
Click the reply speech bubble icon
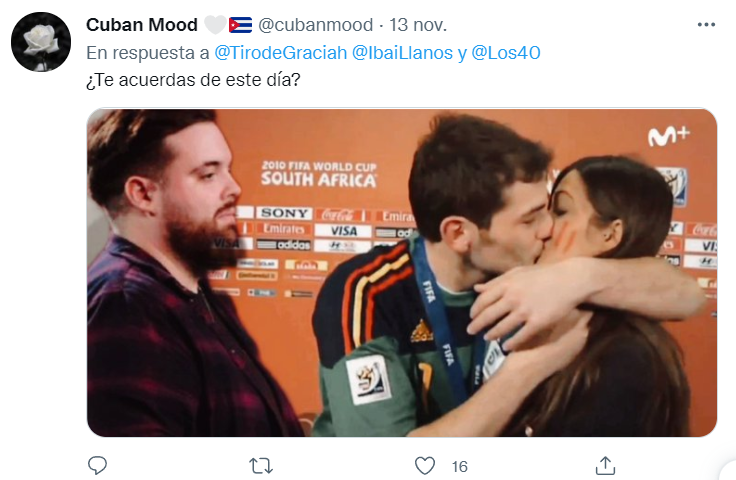(98, 465)
